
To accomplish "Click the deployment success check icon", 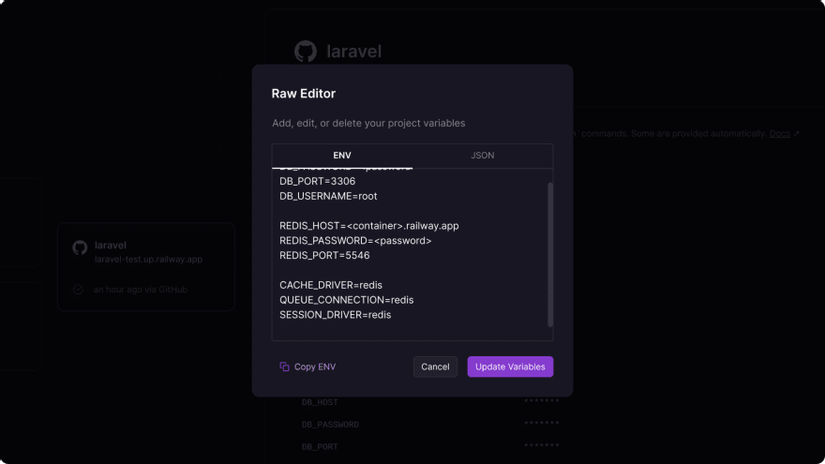I will click(x=78, y=289).
